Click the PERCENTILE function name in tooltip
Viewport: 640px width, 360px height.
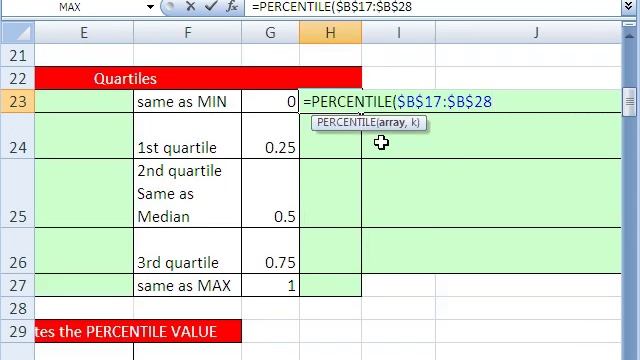pos(346,122)
